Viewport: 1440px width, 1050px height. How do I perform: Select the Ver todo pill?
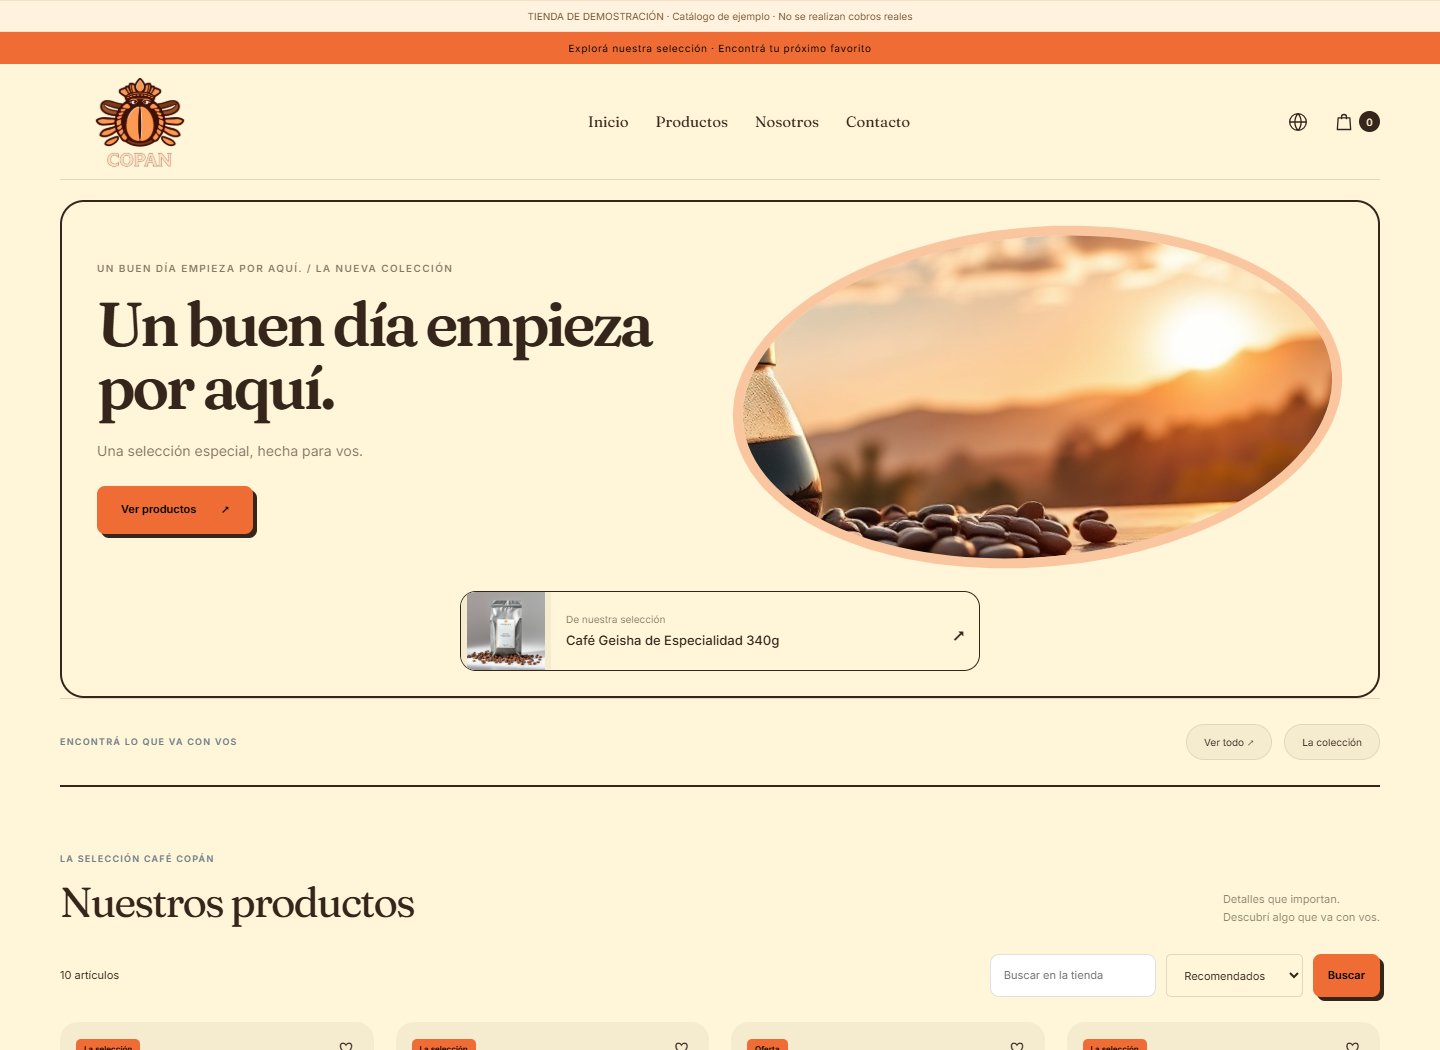[1229, 742]
